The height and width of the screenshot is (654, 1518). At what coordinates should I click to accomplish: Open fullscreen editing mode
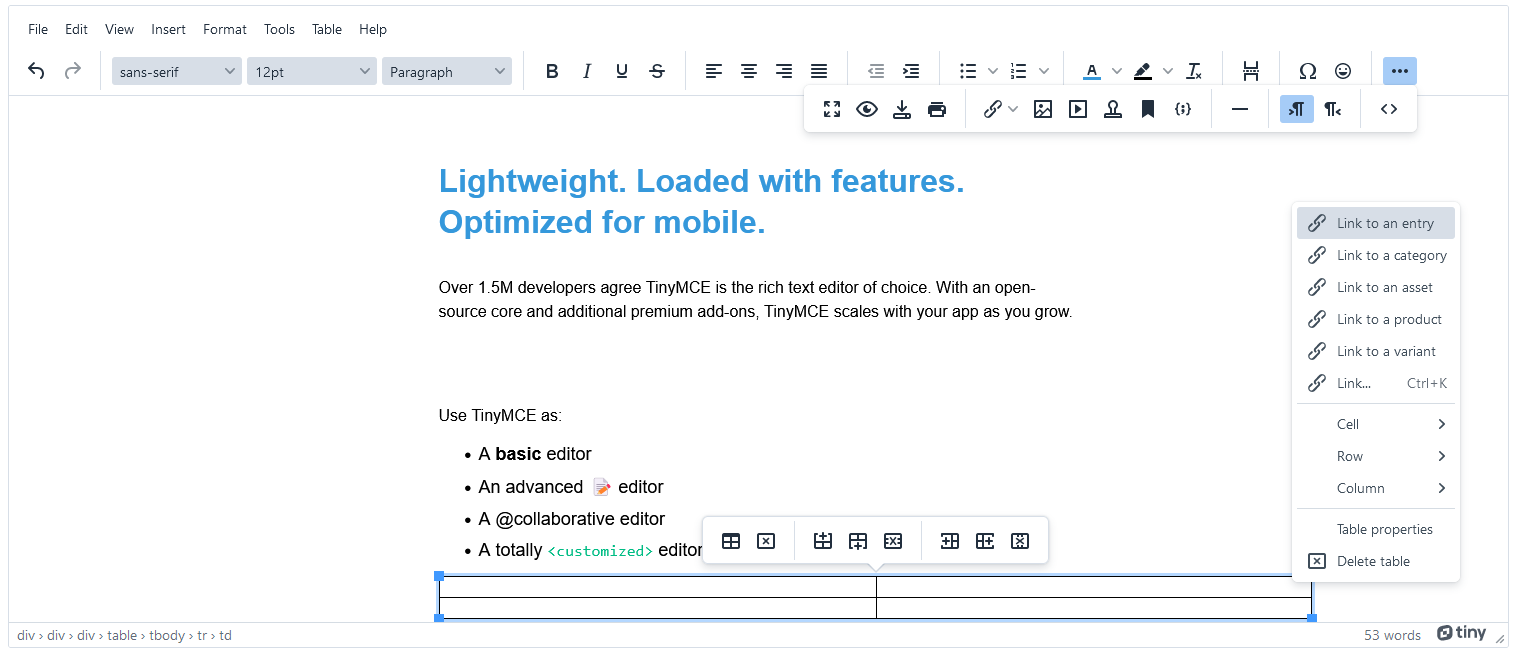[832, 109]
